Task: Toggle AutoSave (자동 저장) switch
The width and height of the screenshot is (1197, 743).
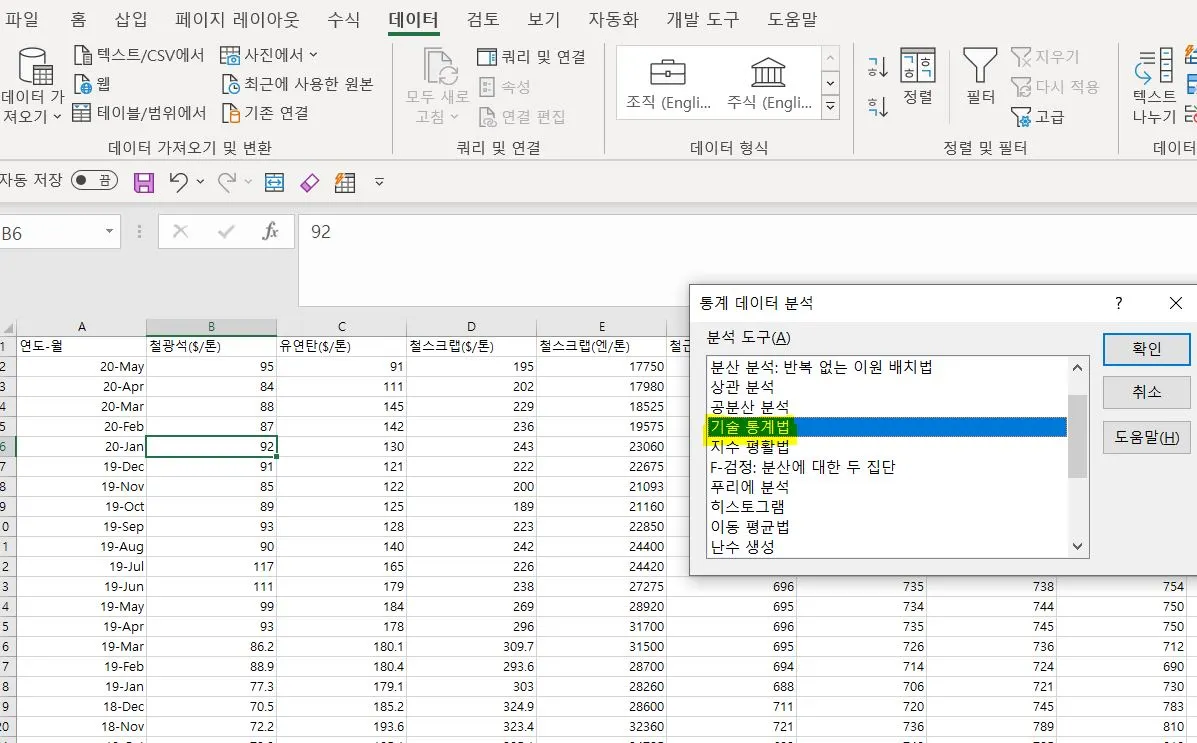Action: [x=94, y=180]
